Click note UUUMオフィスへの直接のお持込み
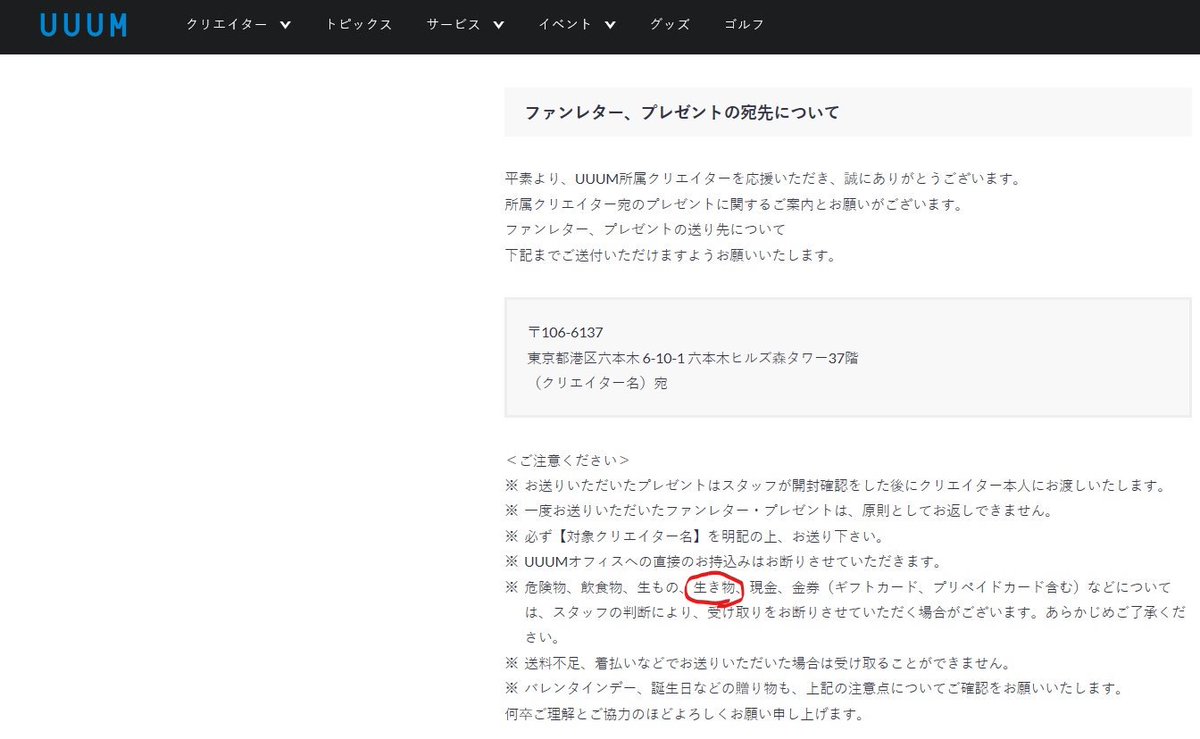Viewport: 1200px width, 739px height. point(723,561)
